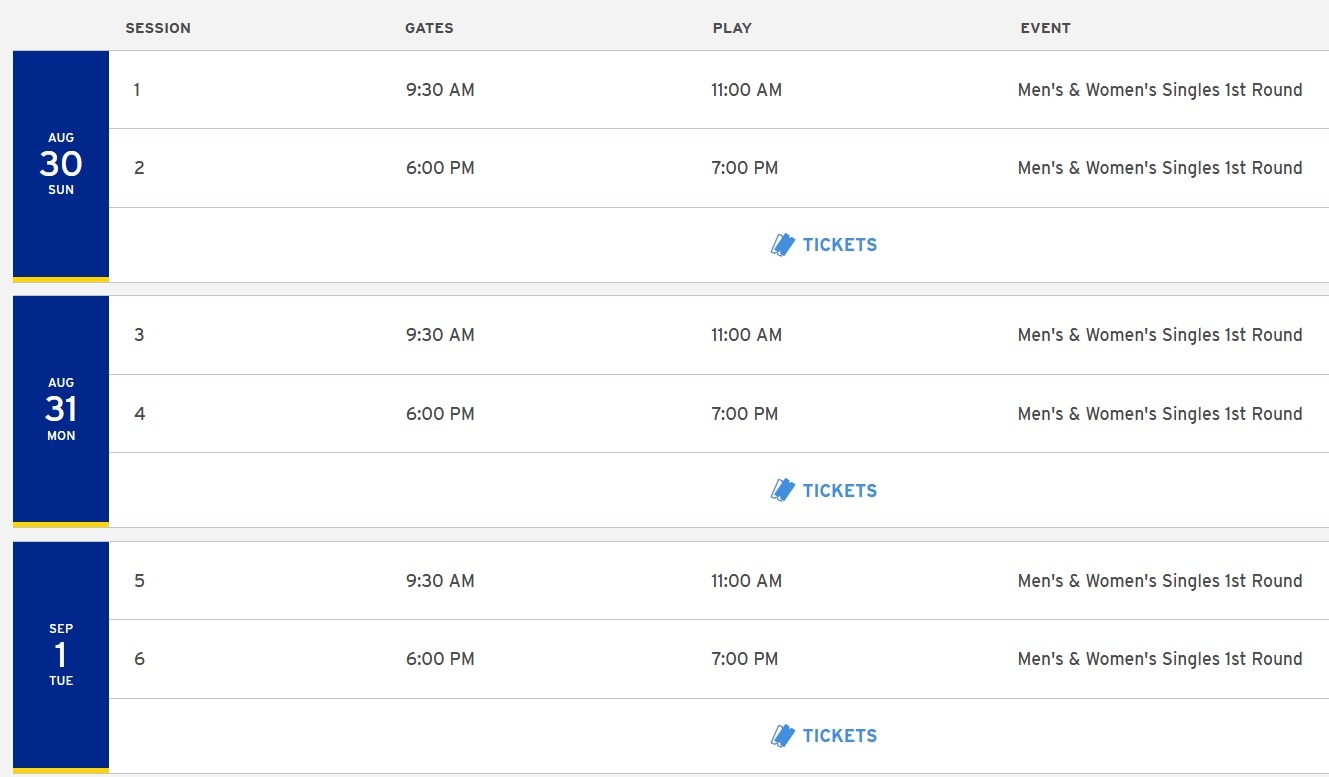Click ticket icon for Aug 30 Sunday

pos(782,245)
